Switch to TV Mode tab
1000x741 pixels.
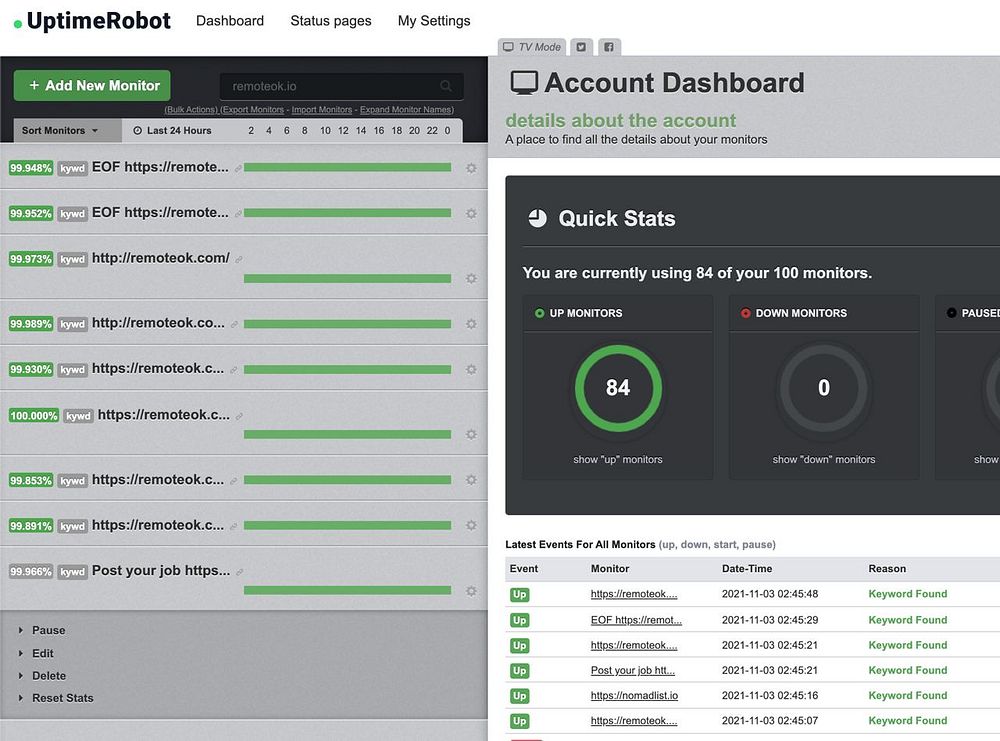point(532,47)
